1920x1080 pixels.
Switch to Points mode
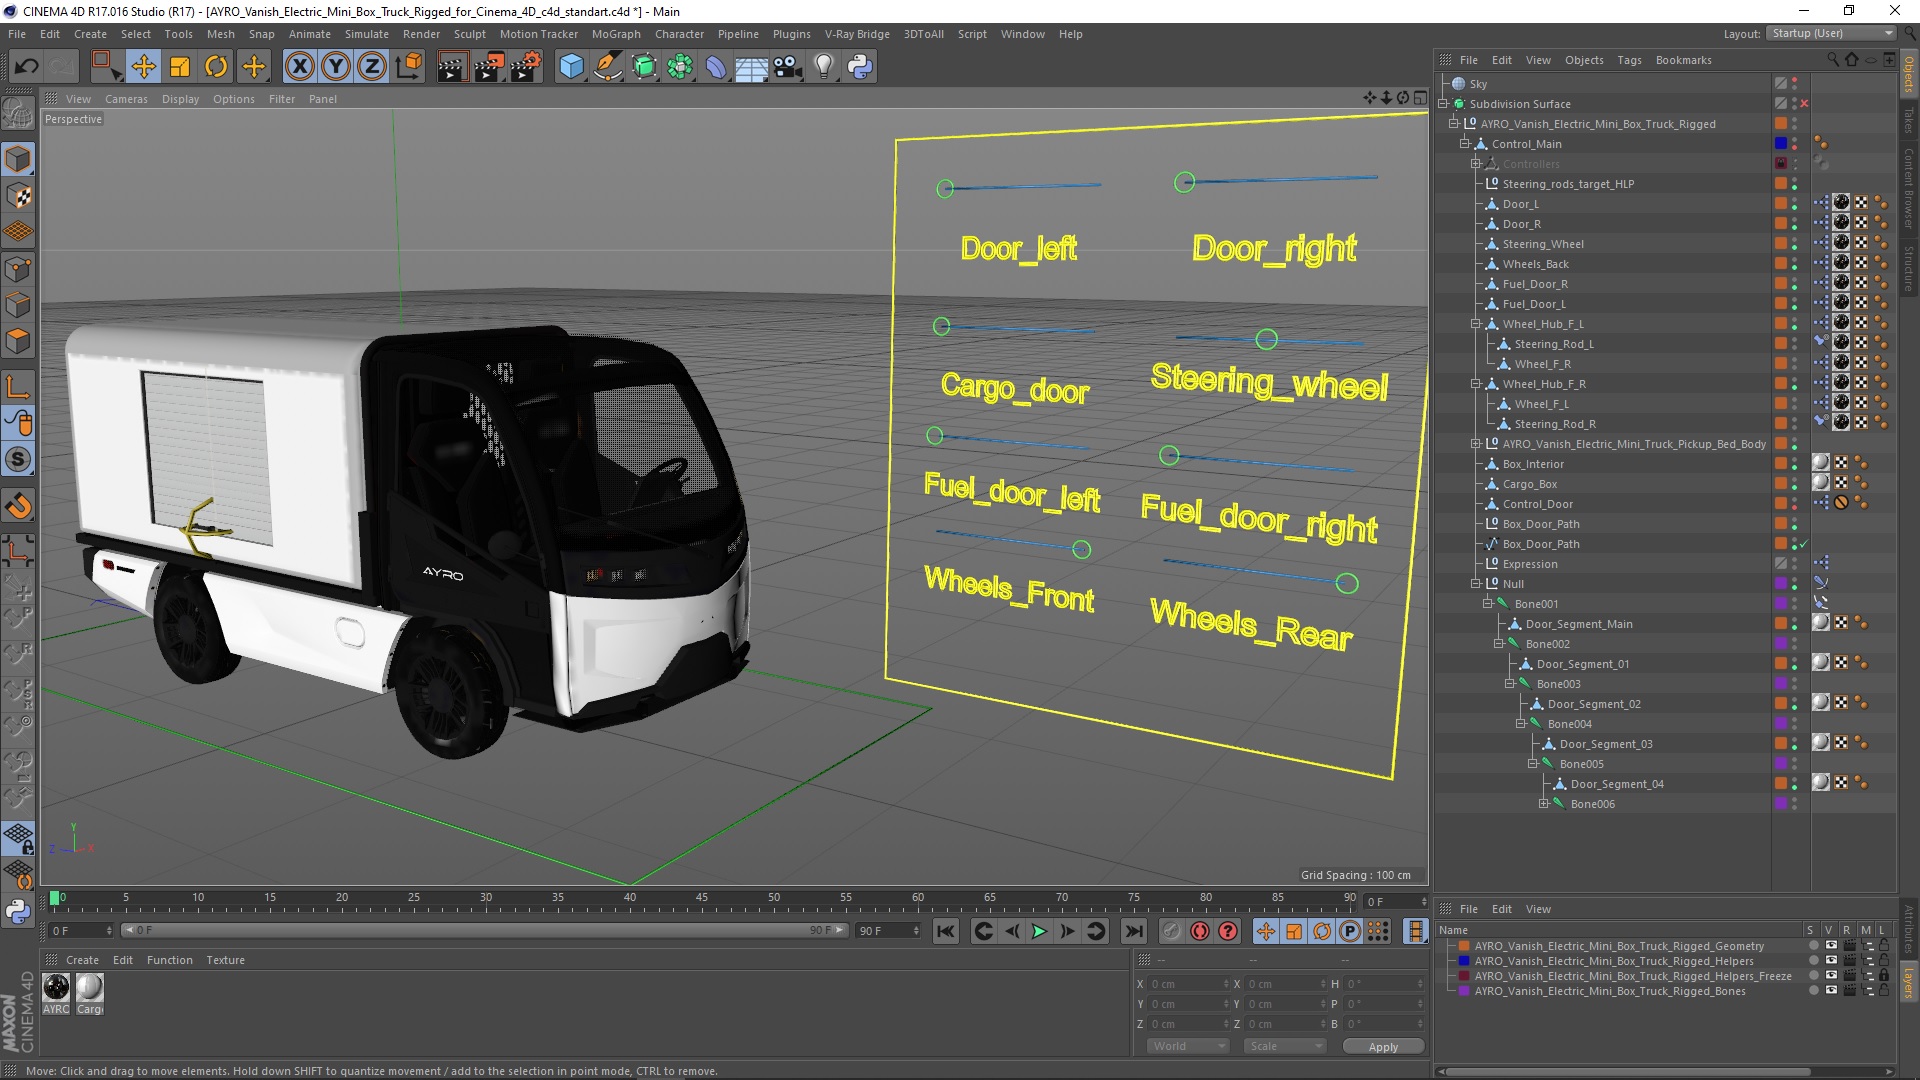(18, 268)
